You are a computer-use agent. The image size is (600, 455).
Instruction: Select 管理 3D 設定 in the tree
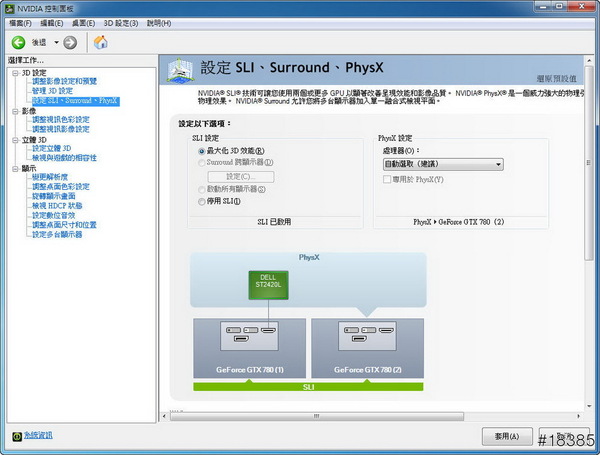point(52,91)
